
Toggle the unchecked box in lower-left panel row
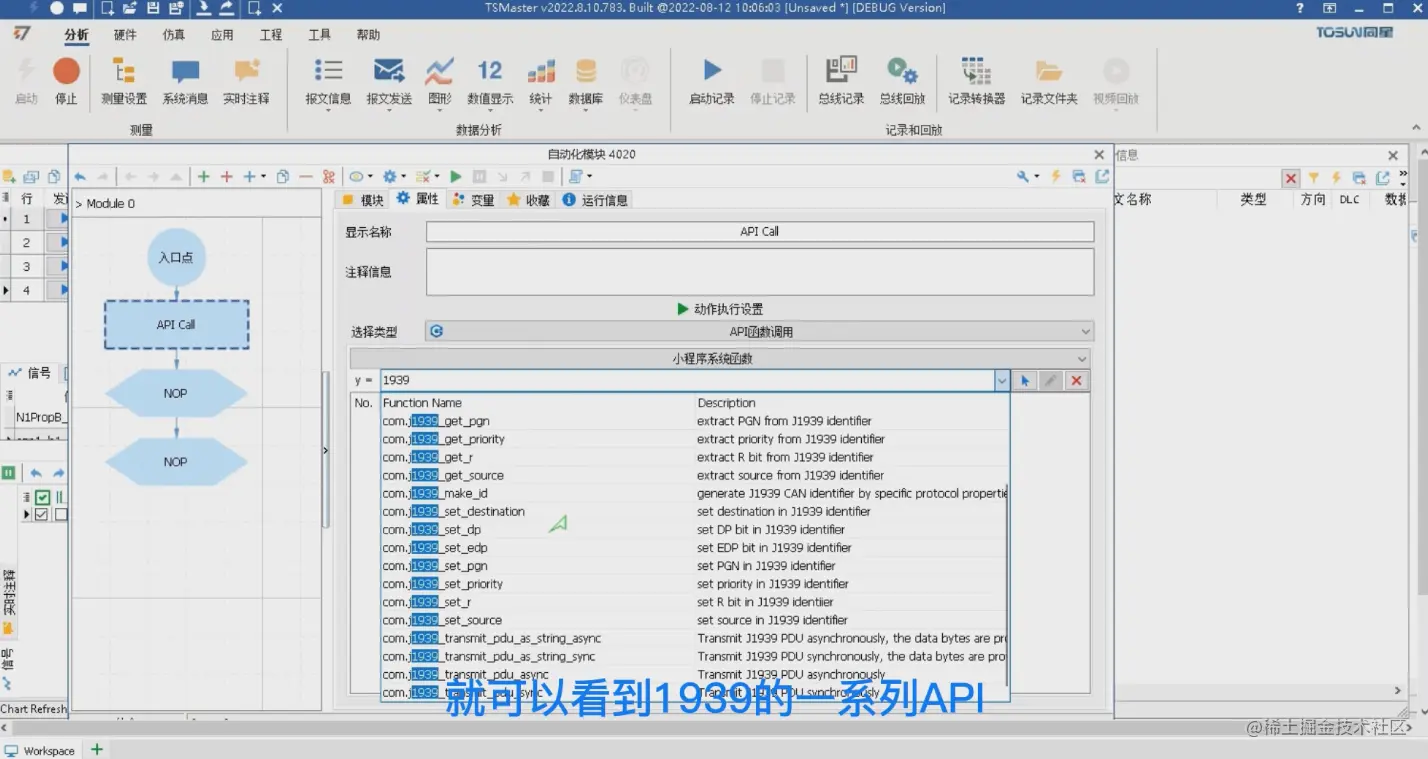[x=60, y=514]
